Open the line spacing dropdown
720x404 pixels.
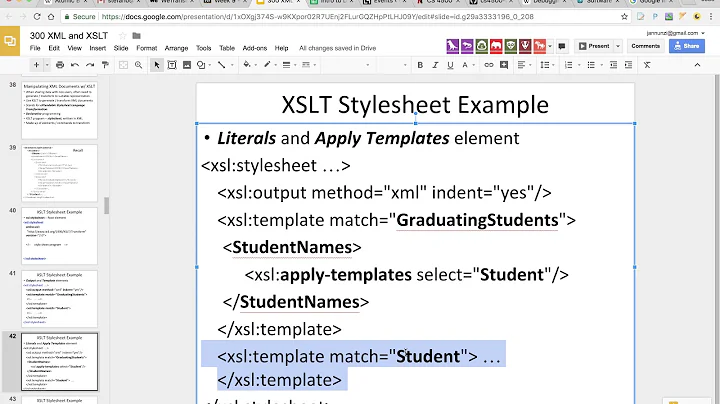pyautogui.click(x=547, y=65)
